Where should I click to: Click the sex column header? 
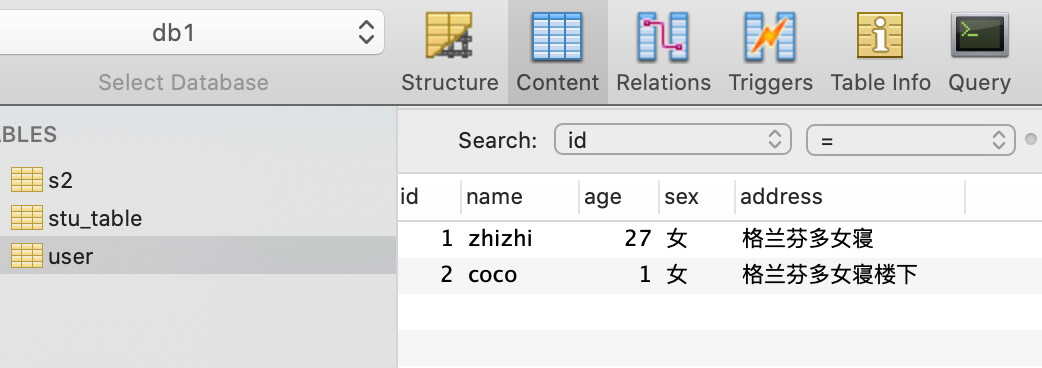(697, 197)
